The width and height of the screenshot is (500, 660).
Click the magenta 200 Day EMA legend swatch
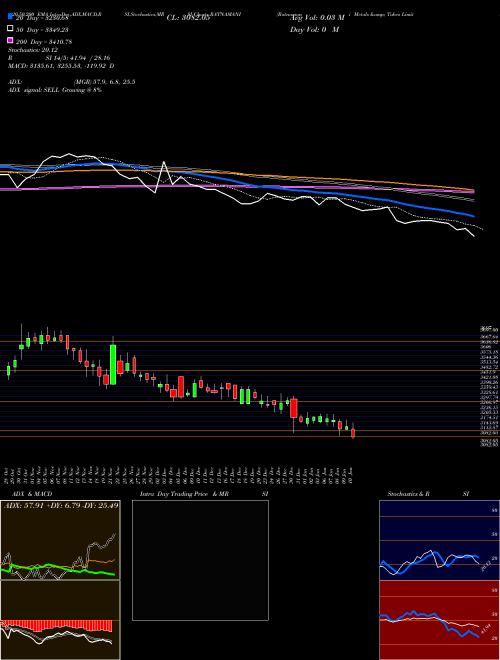11,41
